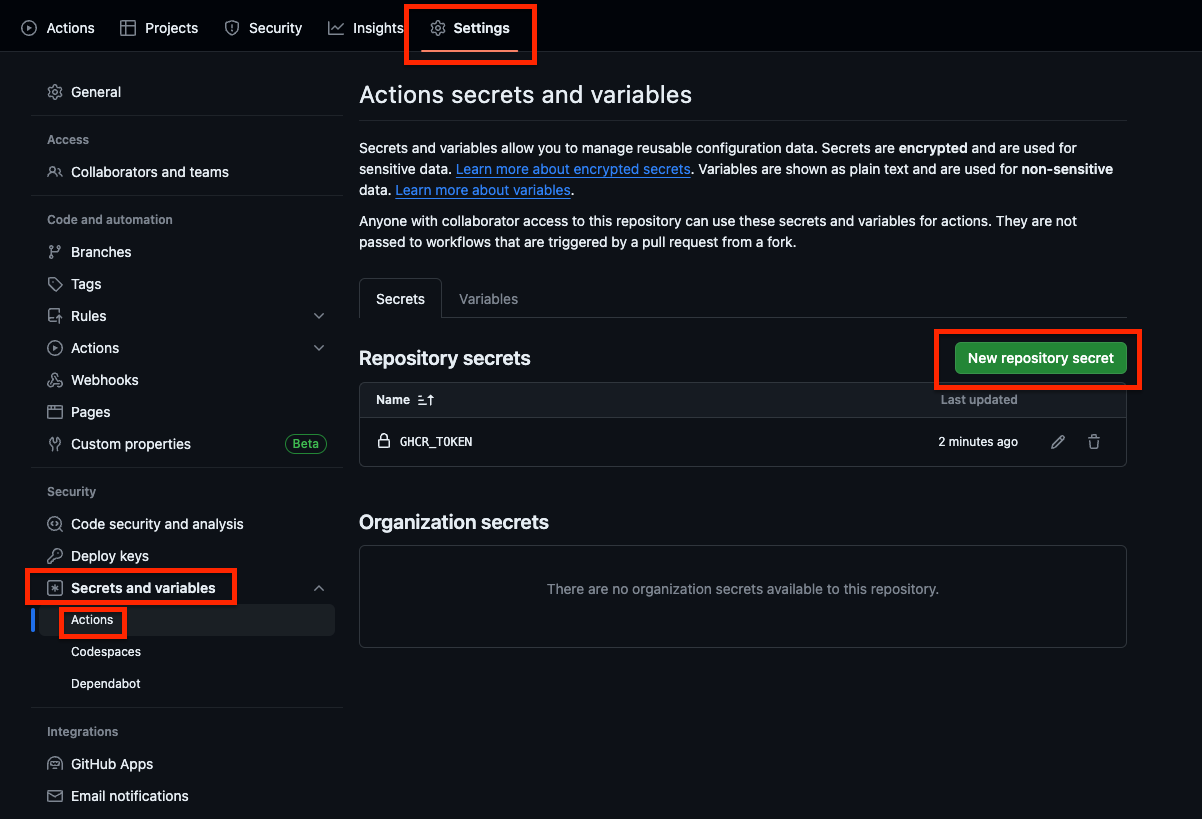Click the asterisk icon beside Secrets and variables
This screenshot has width=1202, height=819.
[55, 588]
